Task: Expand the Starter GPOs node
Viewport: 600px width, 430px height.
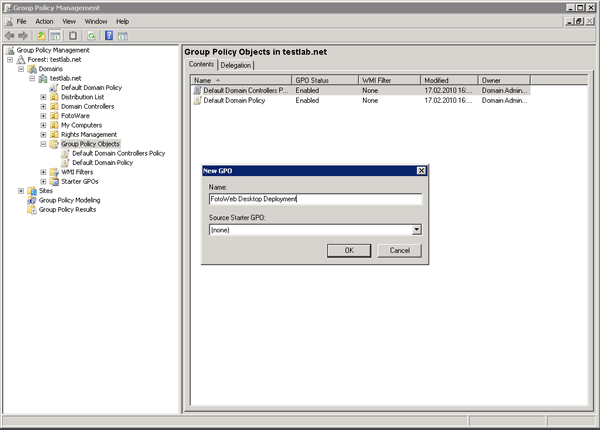Action: click(x=43, y=181)
